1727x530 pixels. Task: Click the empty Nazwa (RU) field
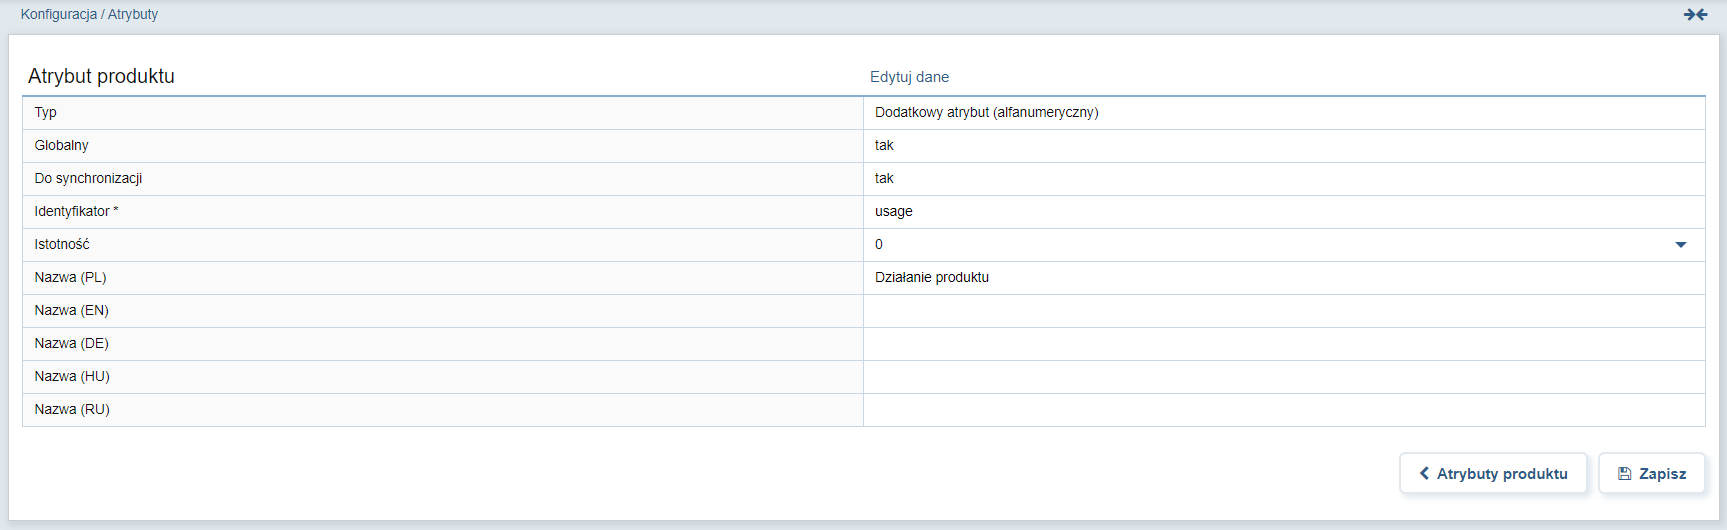[1284, 410]
